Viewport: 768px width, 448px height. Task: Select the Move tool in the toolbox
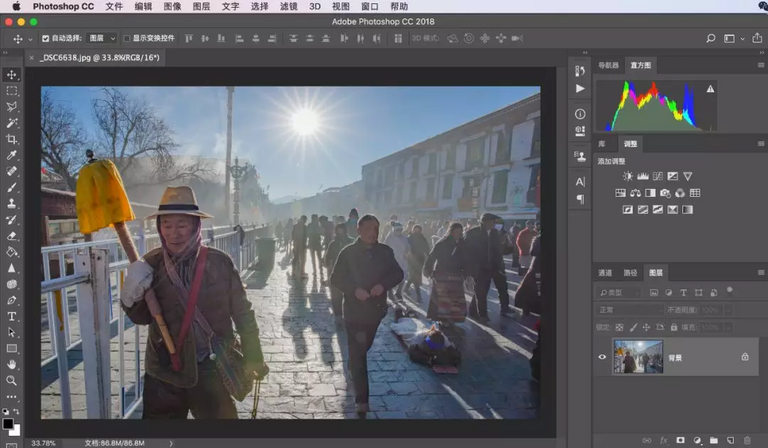(x=12, y=75)
